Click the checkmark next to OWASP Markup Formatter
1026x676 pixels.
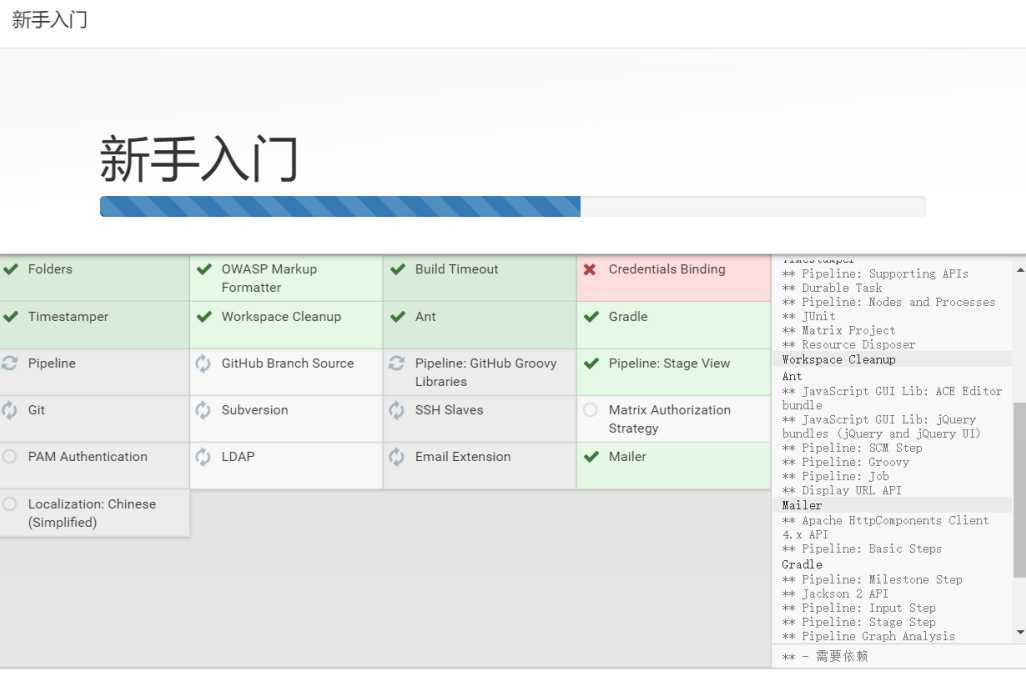204,269
